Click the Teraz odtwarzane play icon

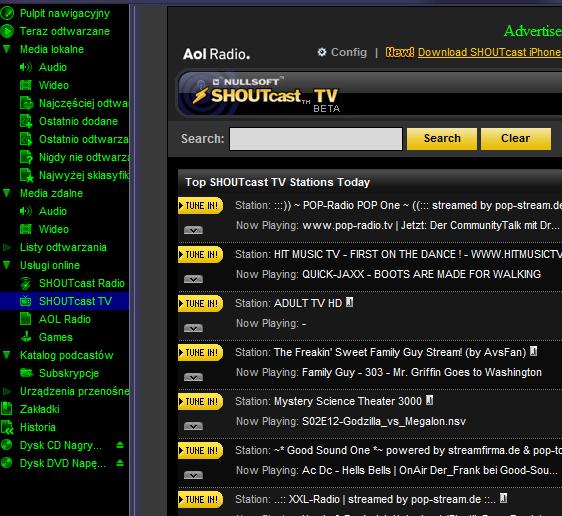pyautogui.click(x=7, y=31)
